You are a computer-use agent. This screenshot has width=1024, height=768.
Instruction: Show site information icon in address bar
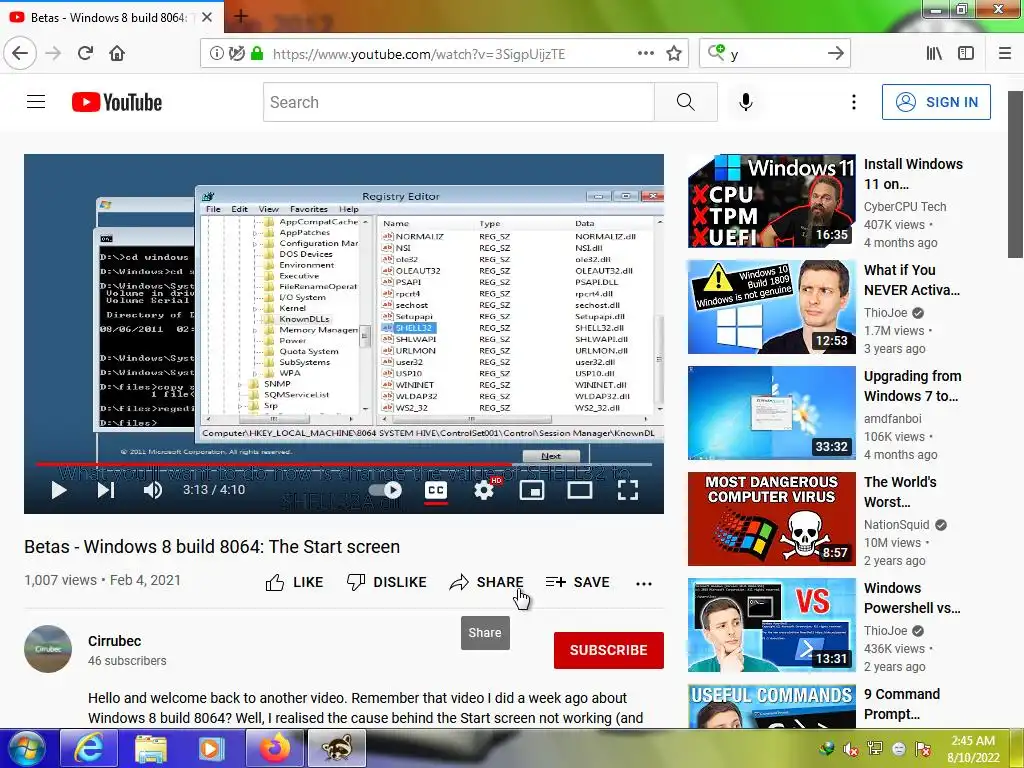coord(216,54)
